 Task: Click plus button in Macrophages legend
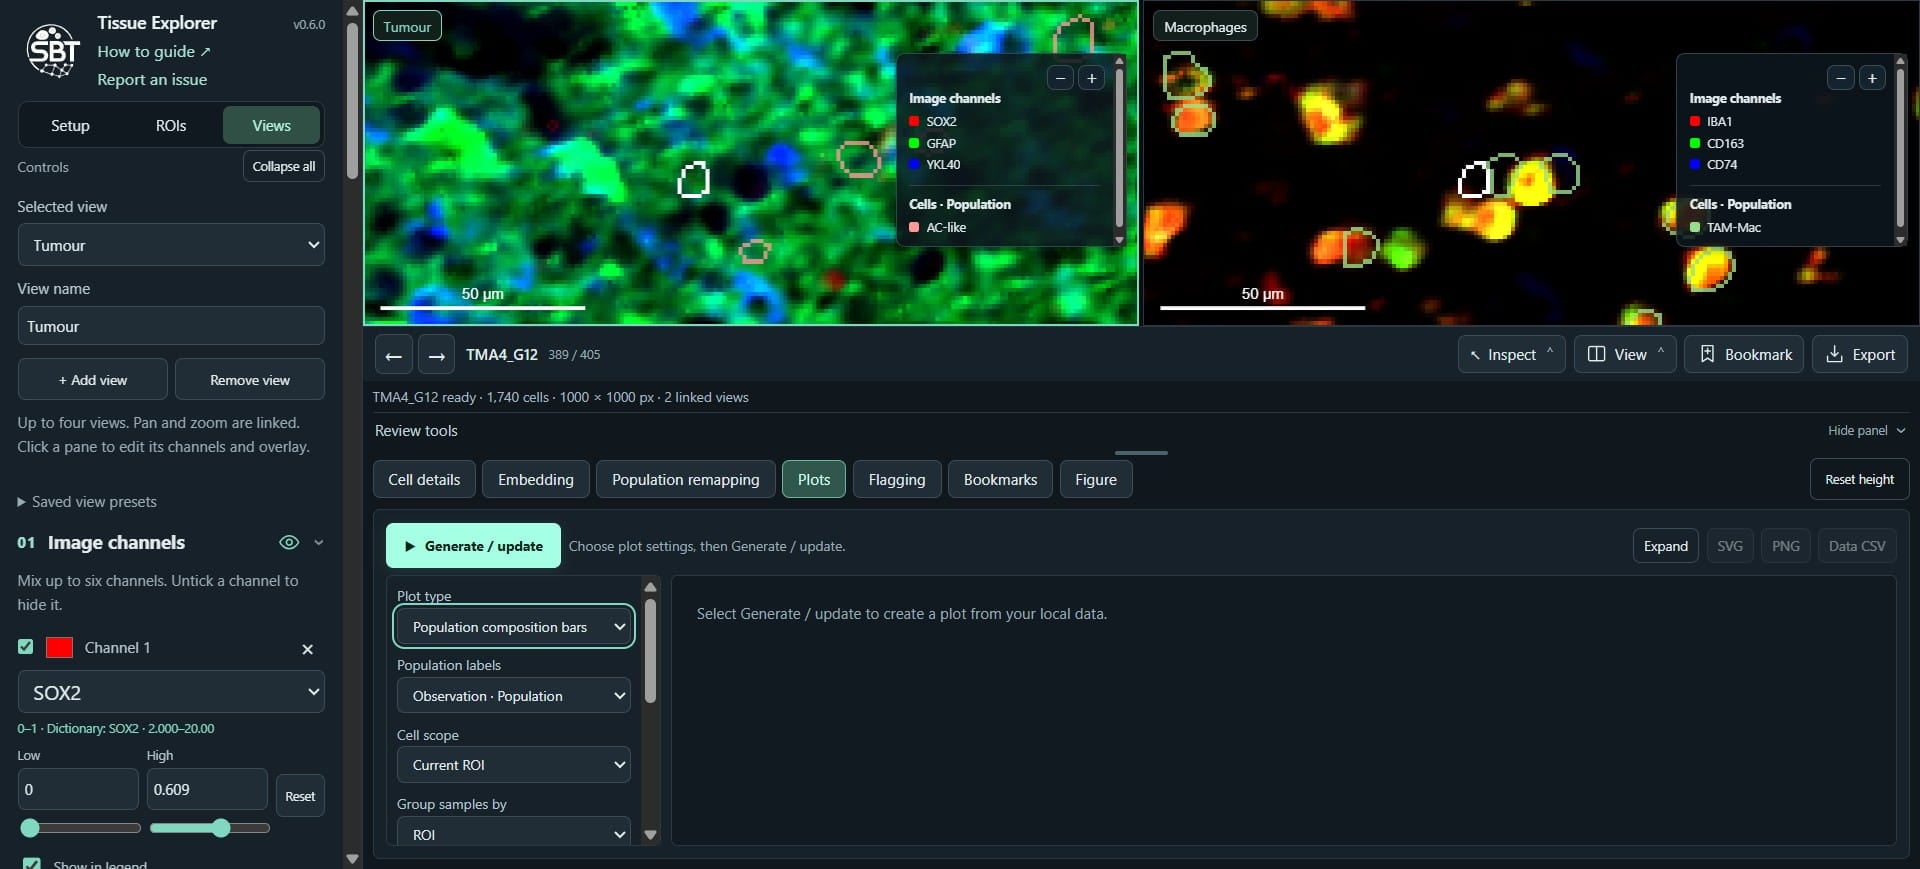tap(1872, 78)
